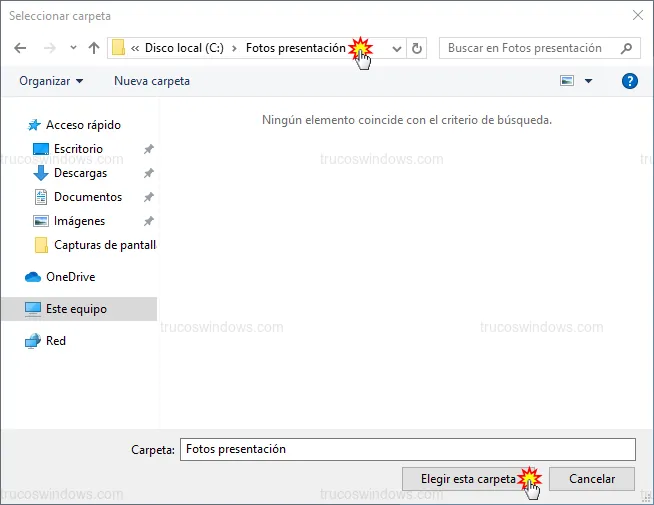Image resolution: width=654 pixels, height=505 pixels.
Task: Click the Back navigation arrow
Action: (x=19, y=48)
